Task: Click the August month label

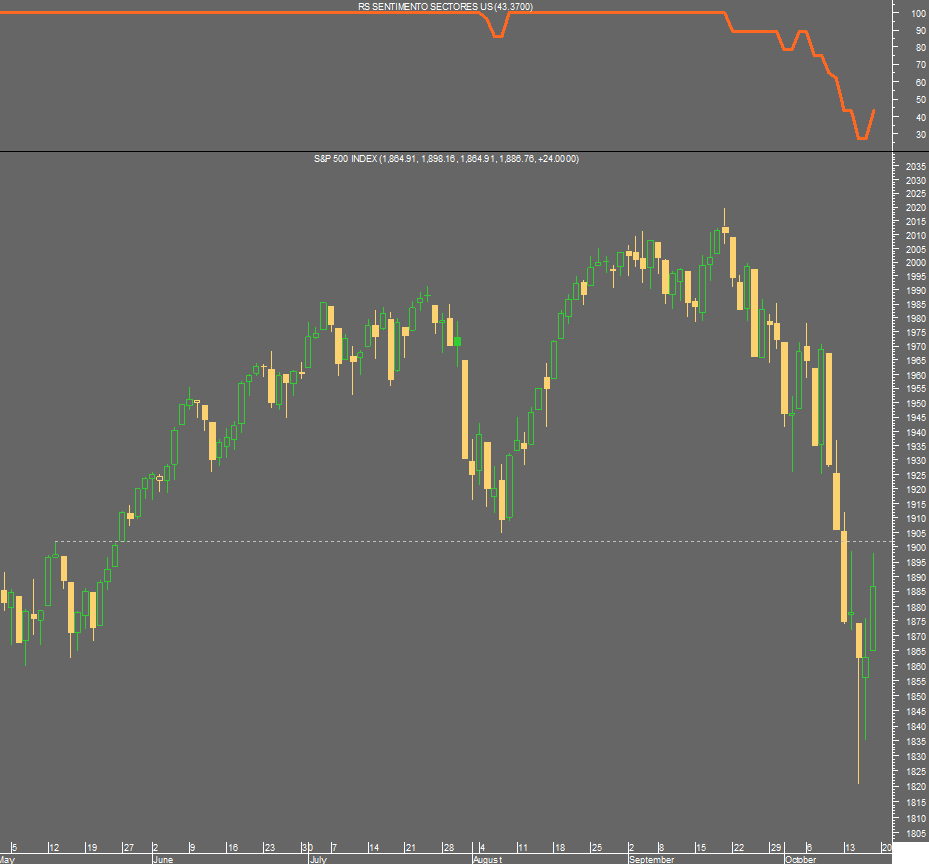Action: (x=488, y=859)
